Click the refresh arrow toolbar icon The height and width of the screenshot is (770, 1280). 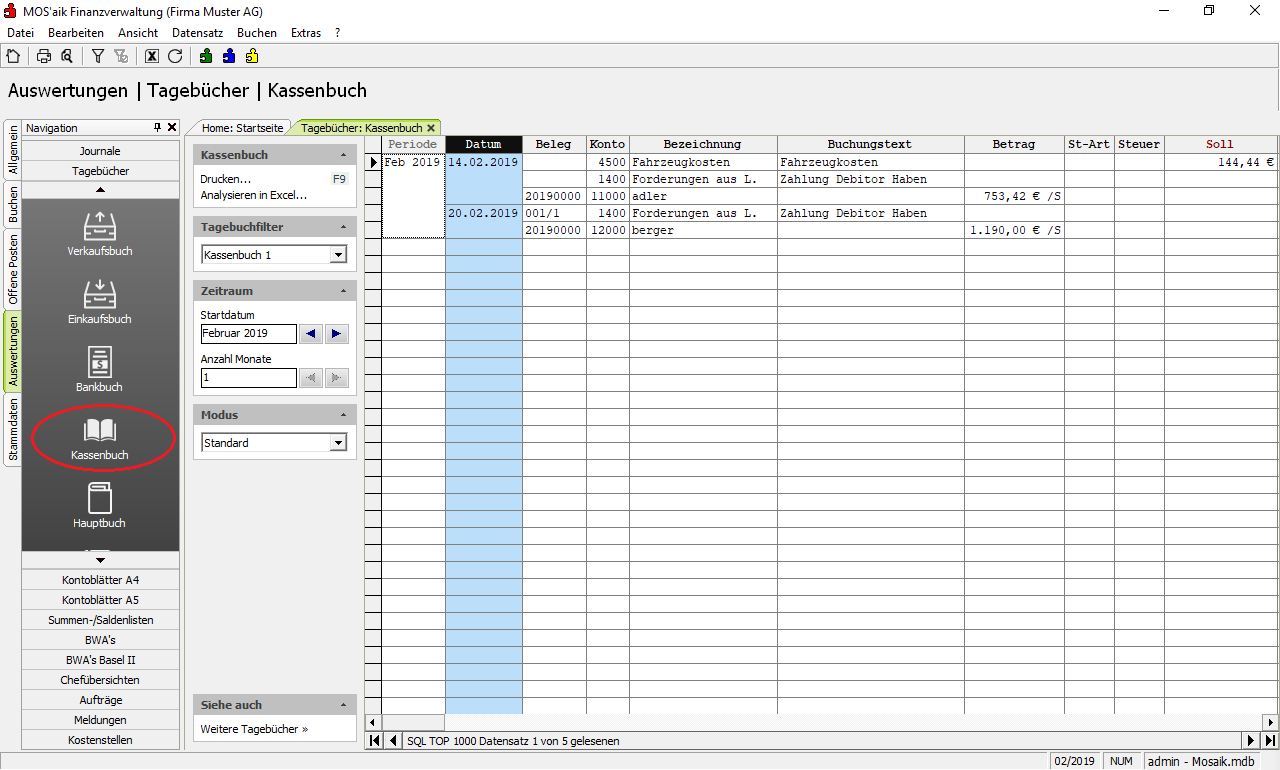(x=175, y=56)
